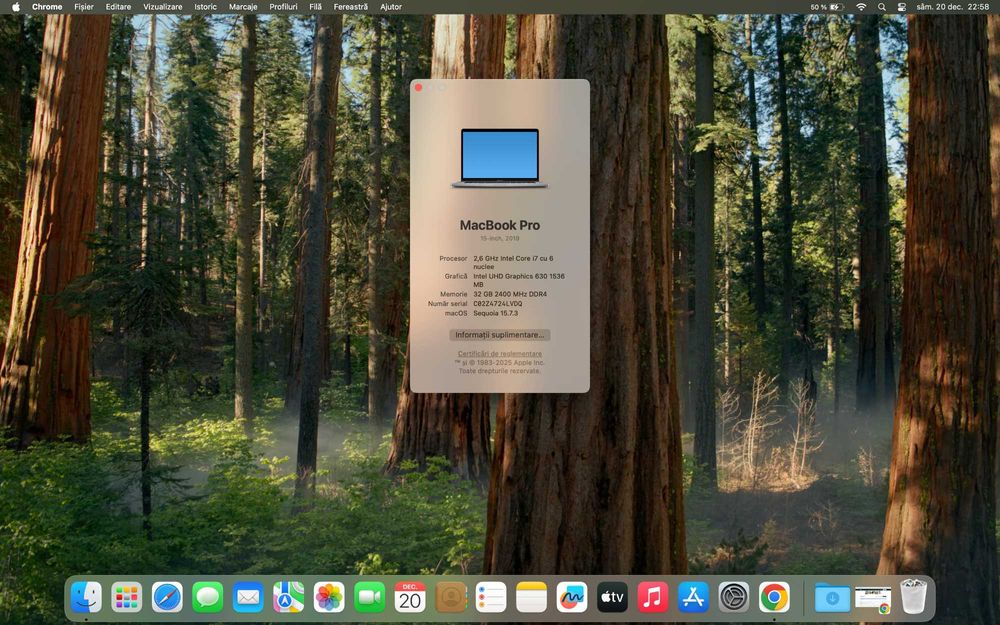Open System Settings from the dock
The width and height of the screenshot is (1000, 625).
pos(734,598)
